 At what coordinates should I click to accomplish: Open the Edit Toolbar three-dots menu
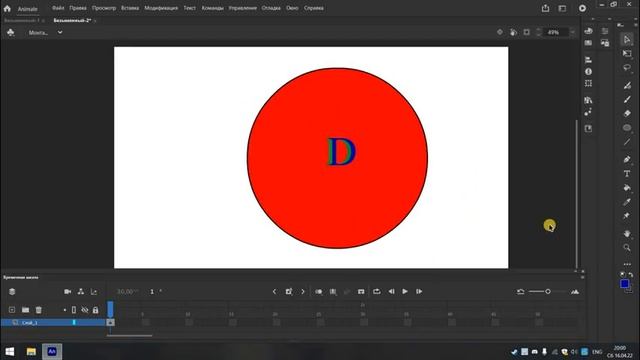click(x=627, y=264)
